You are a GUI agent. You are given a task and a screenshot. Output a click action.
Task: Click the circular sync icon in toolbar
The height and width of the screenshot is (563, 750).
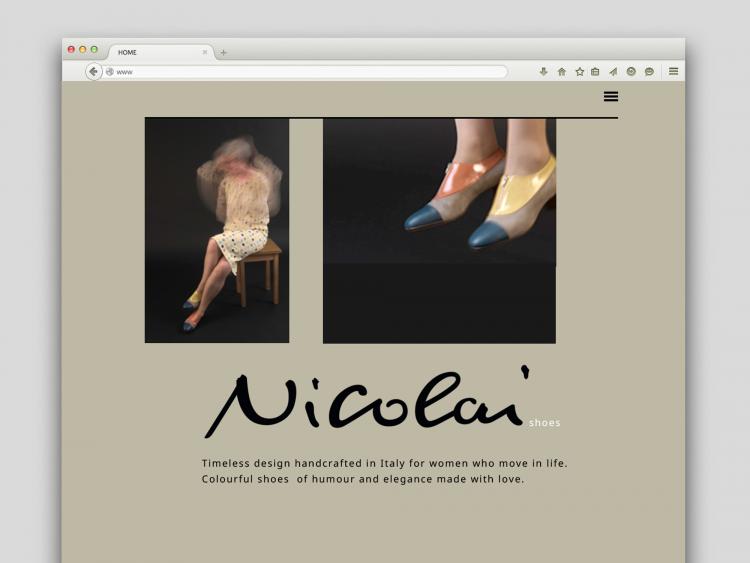pos(631,72)
